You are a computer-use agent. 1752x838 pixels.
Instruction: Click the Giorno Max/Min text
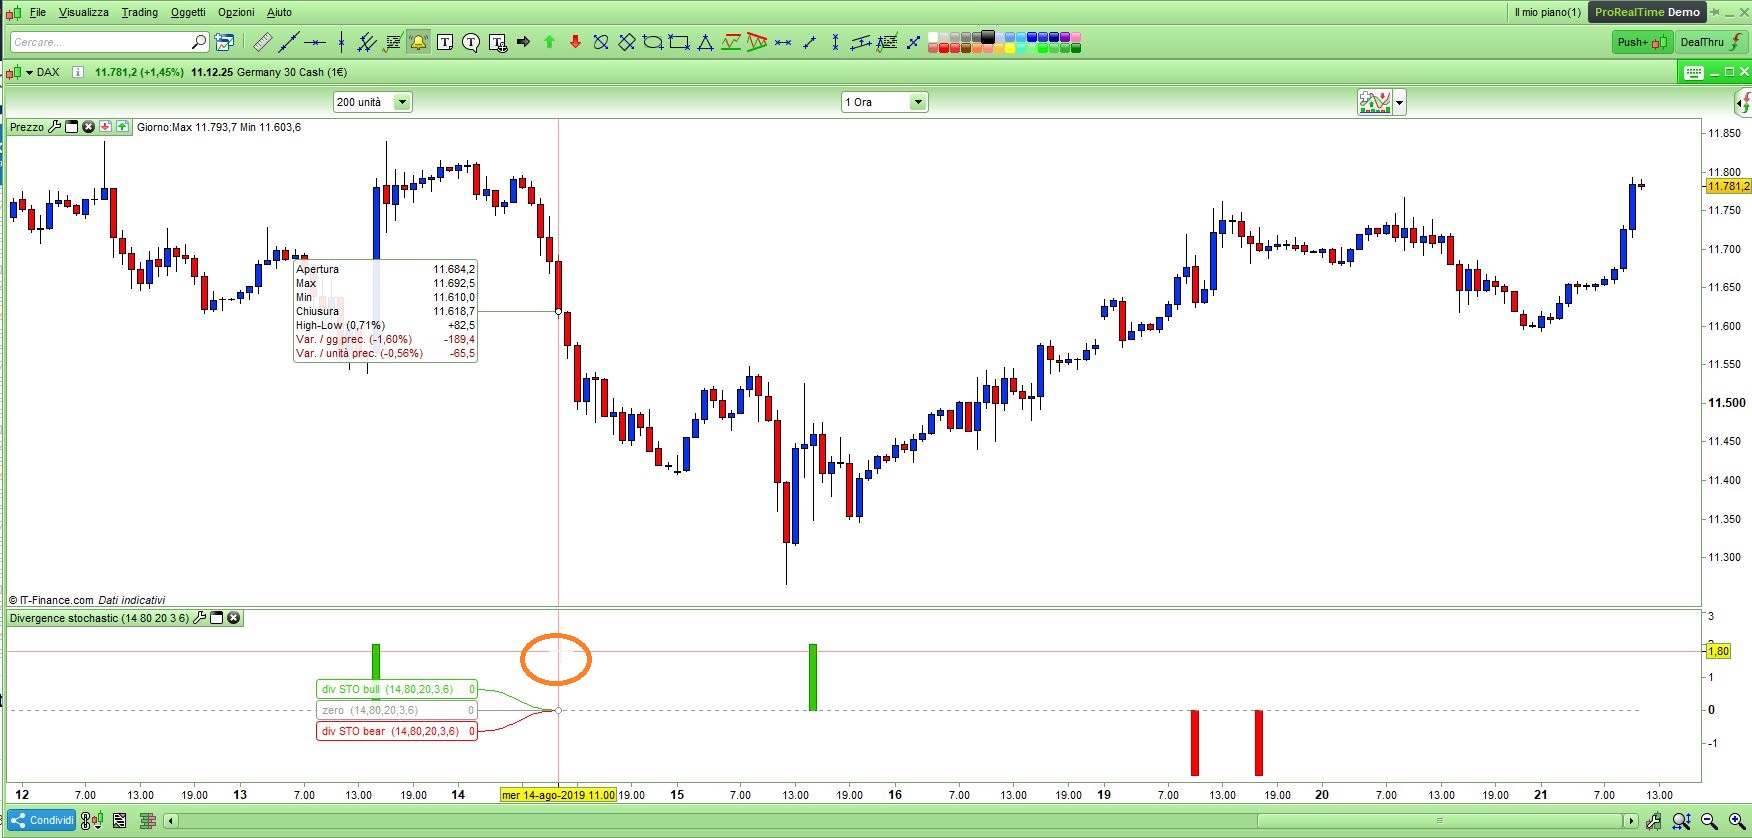(219, 127)
